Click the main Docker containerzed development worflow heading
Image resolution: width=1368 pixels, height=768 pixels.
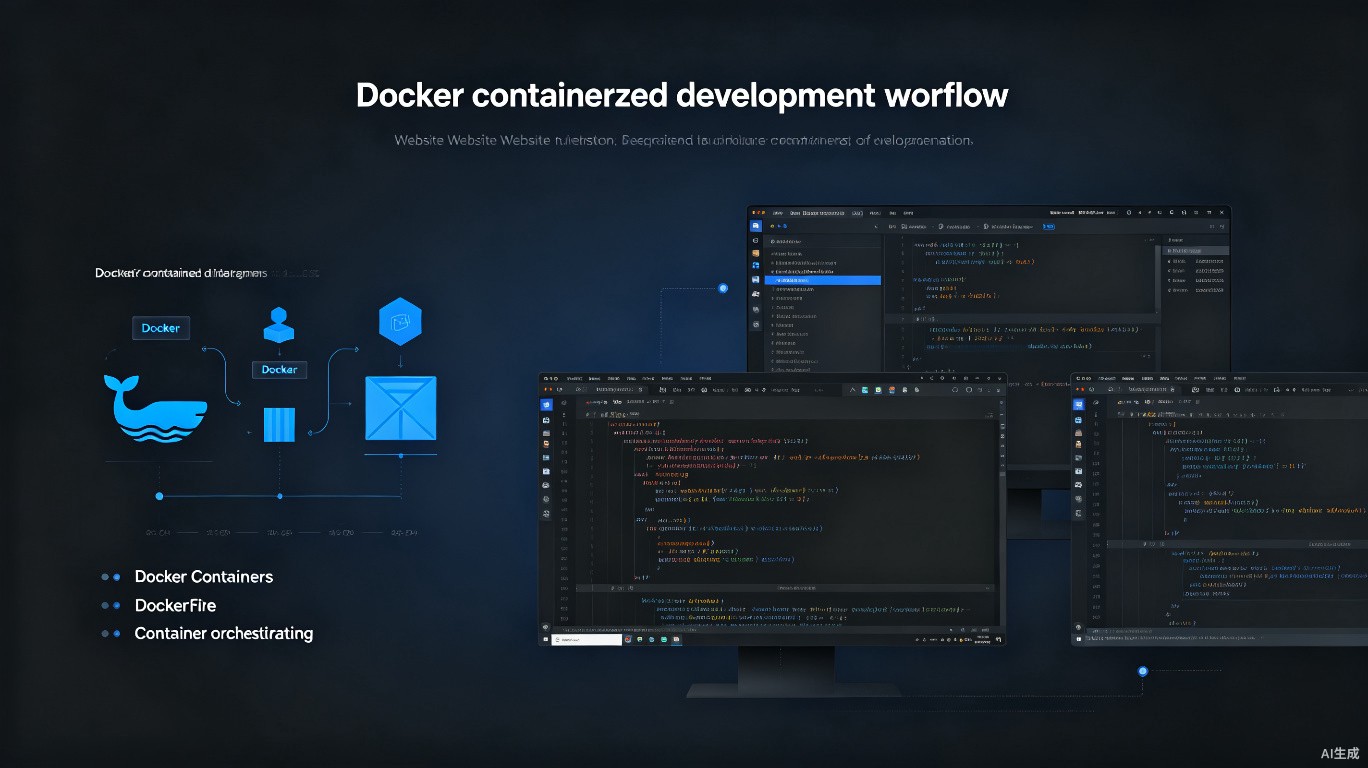click(x=682, y=95)
